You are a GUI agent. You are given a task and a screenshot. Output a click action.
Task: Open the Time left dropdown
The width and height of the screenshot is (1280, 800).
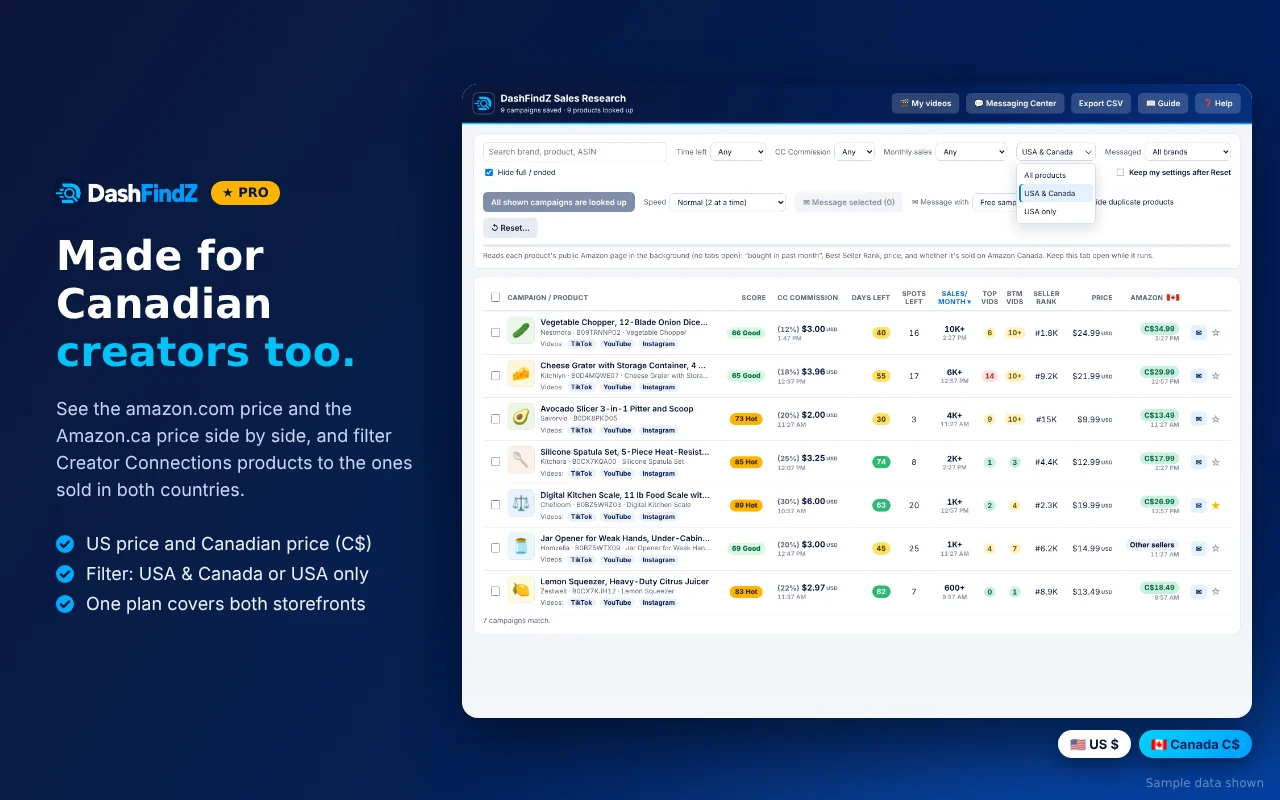[740, 152]
